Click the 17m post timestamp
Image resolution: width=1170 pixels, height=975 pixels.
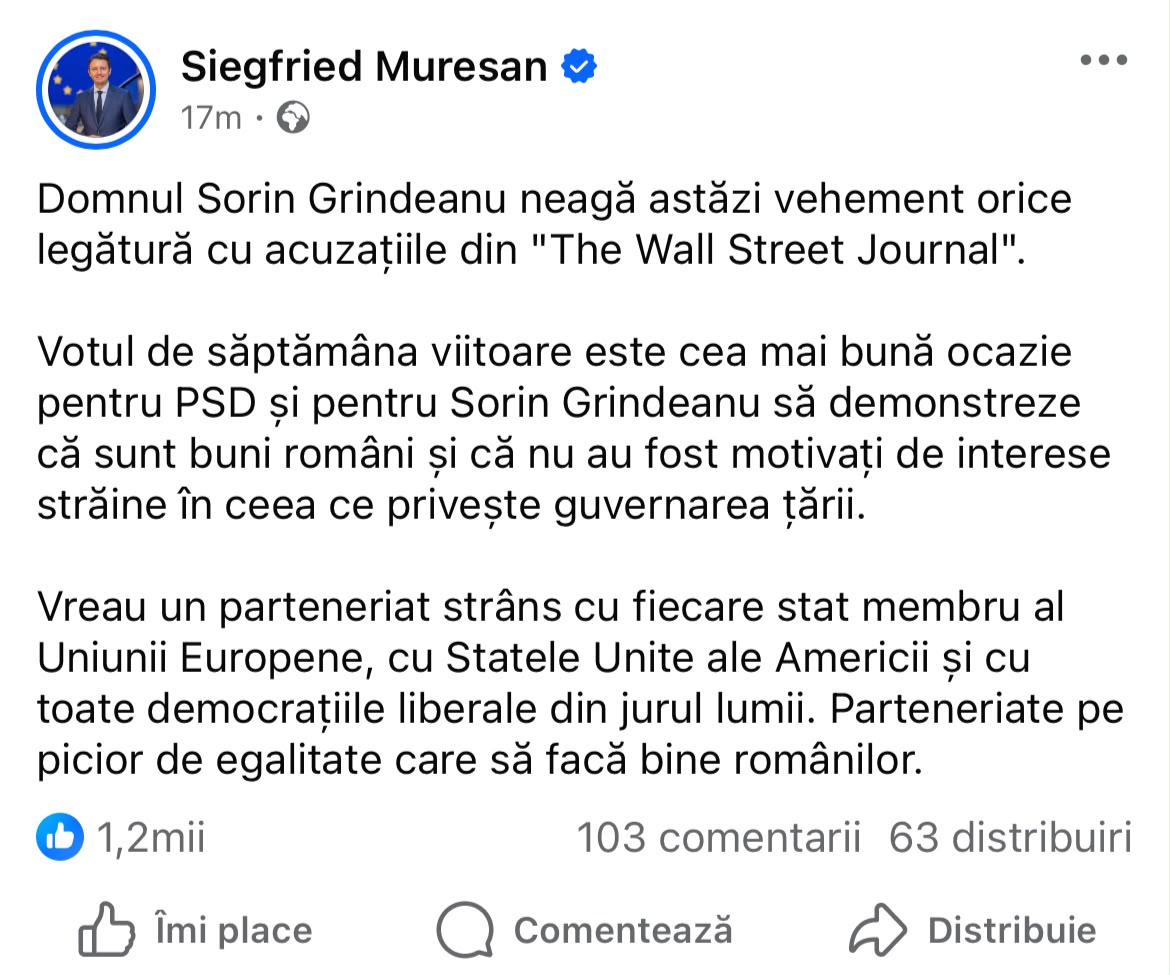tap(211, 118)
